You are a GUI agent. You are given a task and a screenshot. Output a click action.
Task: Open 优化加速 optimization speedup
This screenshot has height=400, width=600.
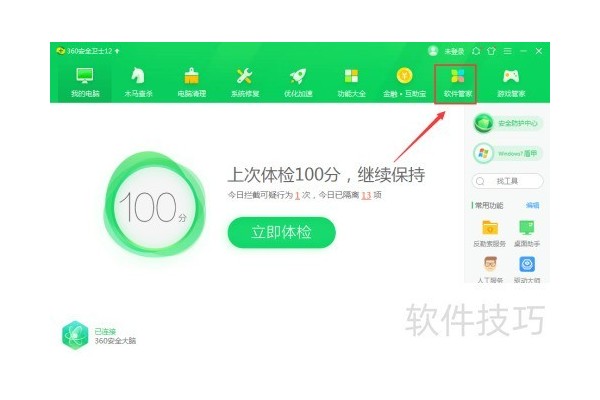[298, 82]
